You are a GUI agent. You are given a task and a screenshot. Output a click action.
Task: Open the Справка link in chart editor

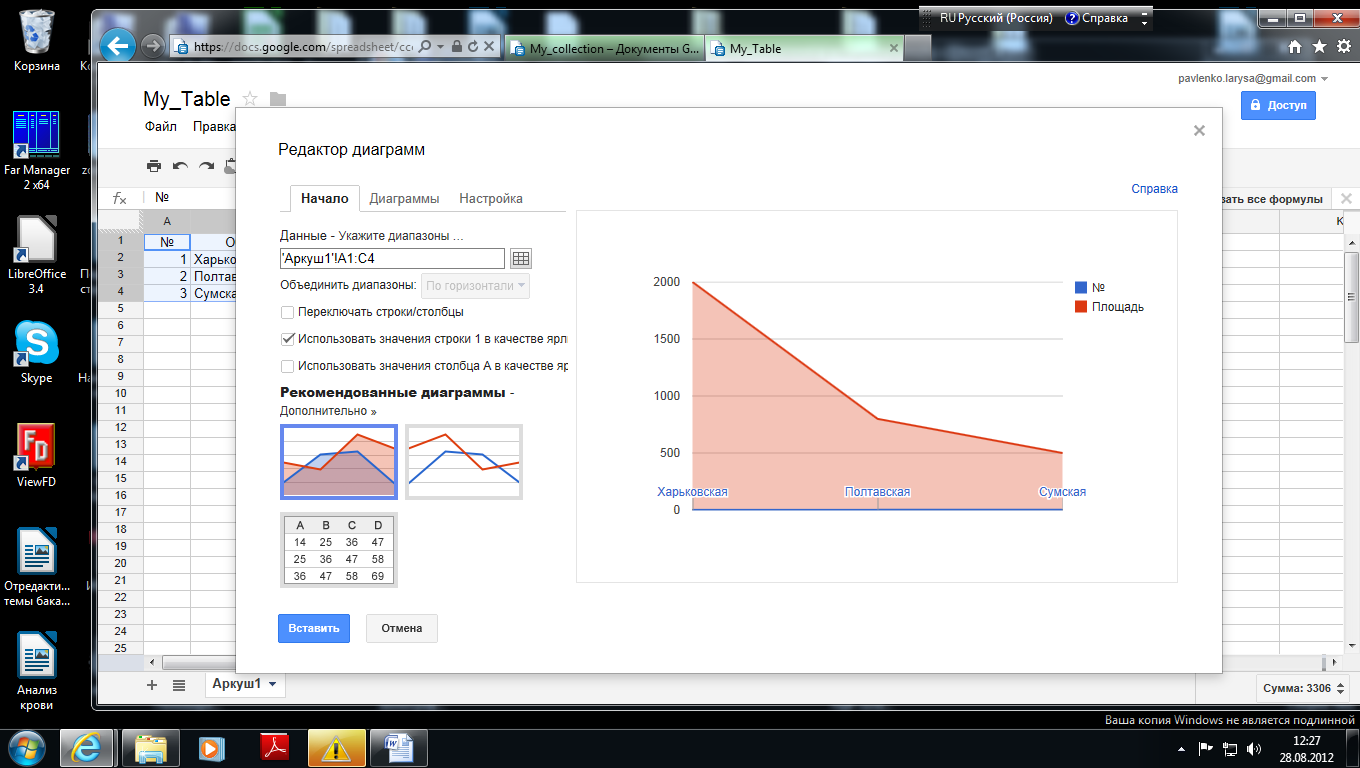[x=1154, y=189]
